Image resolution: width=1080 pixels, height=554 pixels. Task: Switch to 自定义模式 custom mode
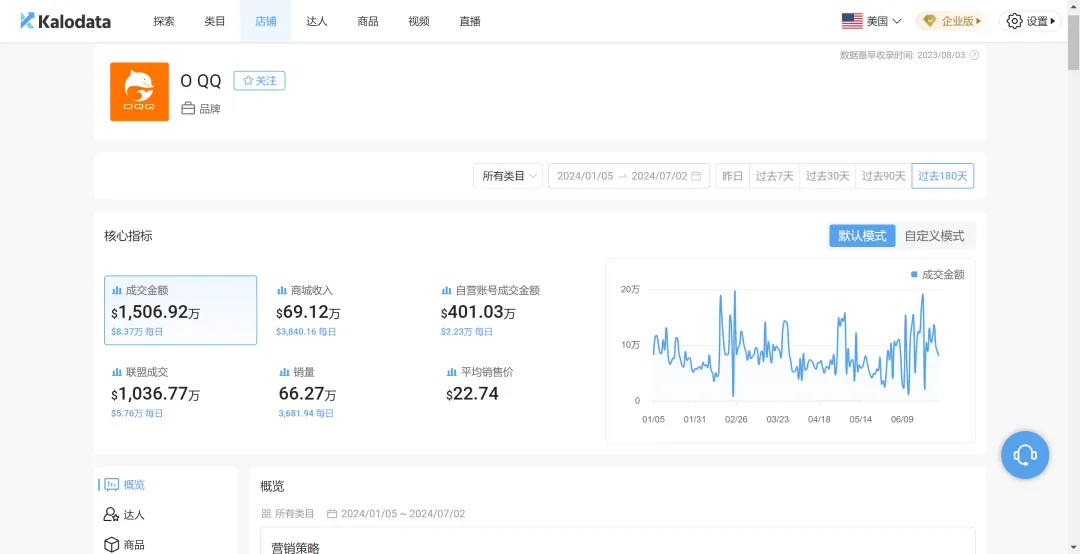(x=934, y=236)
